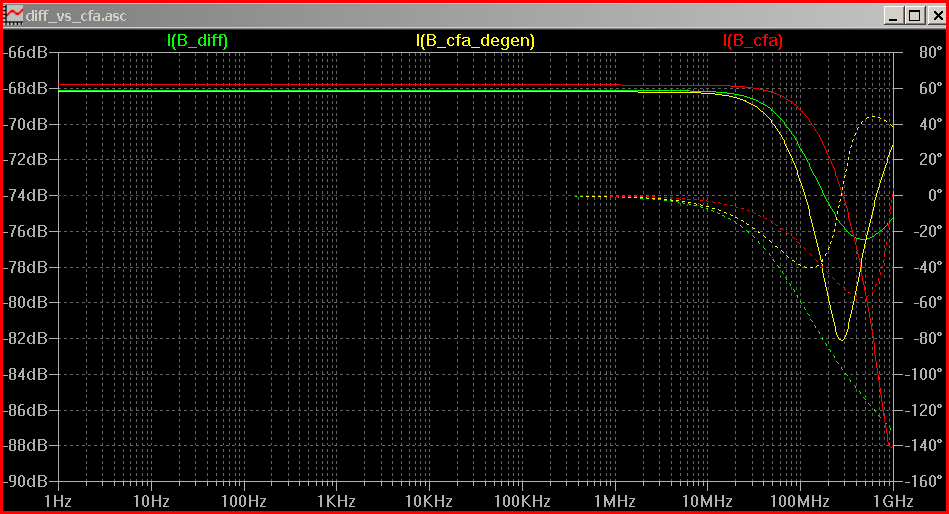Maximize the waveform window
The height and width of the screenshot is (514, 949).
[x=915, y=15]
